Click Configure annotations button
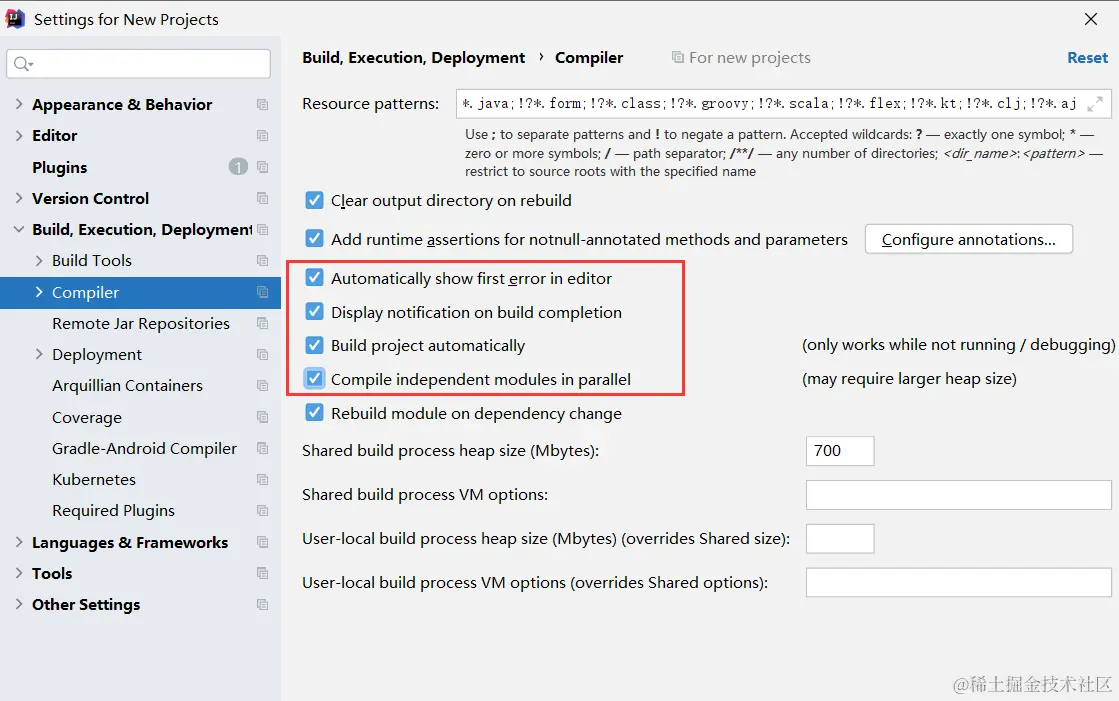 click(968, 239)
